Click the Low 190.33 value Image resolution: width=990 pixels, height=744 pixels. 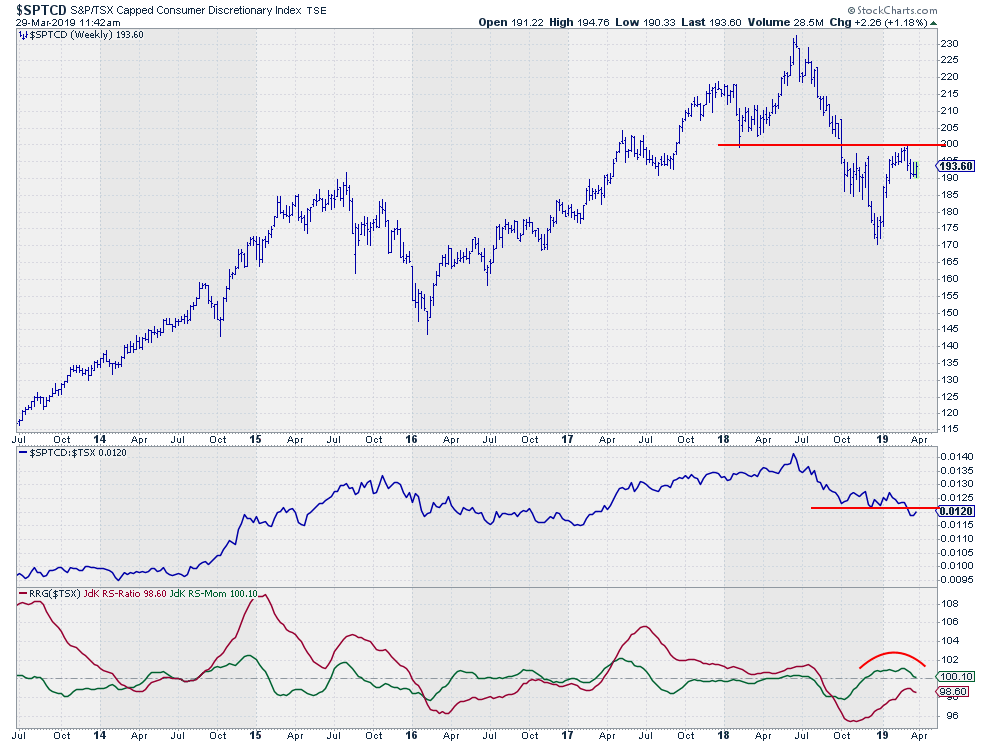(x=645, y=22)
